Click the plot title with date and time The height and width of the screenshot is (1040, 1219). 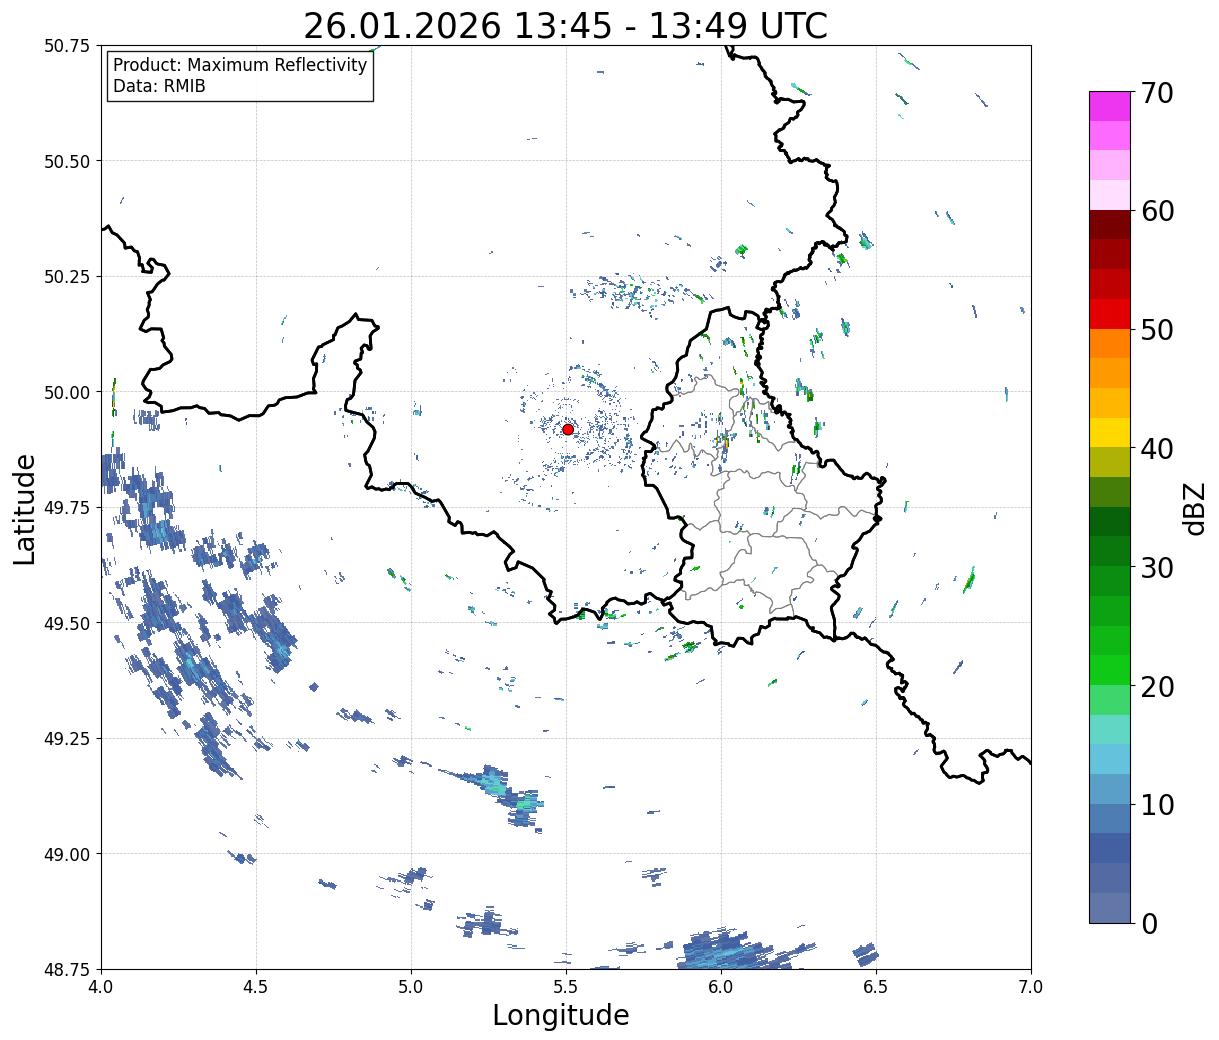pyautogui.click(x=565, y=26)
